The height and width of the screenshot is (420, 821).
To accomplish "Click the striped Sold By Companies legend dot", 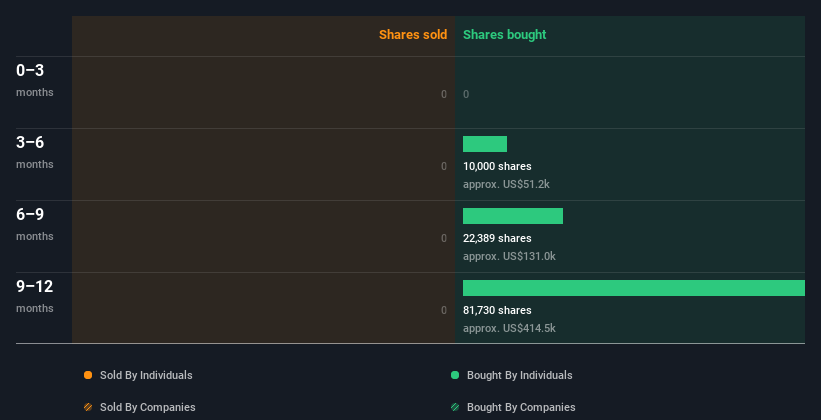I will (88, 407).
